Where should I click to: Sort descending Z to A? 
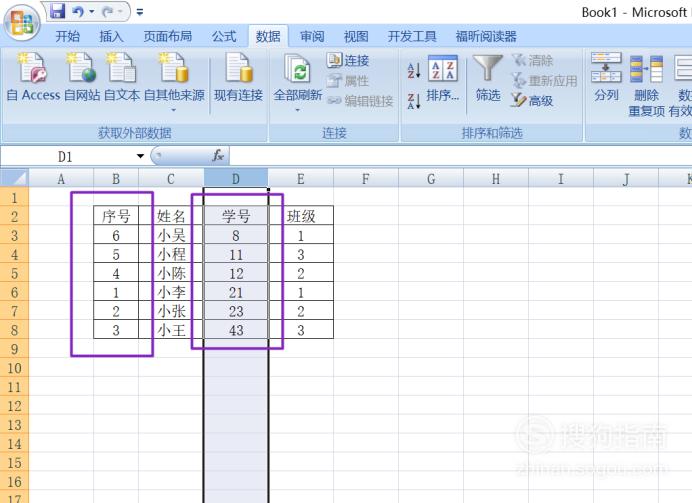[x=414, y=101]
